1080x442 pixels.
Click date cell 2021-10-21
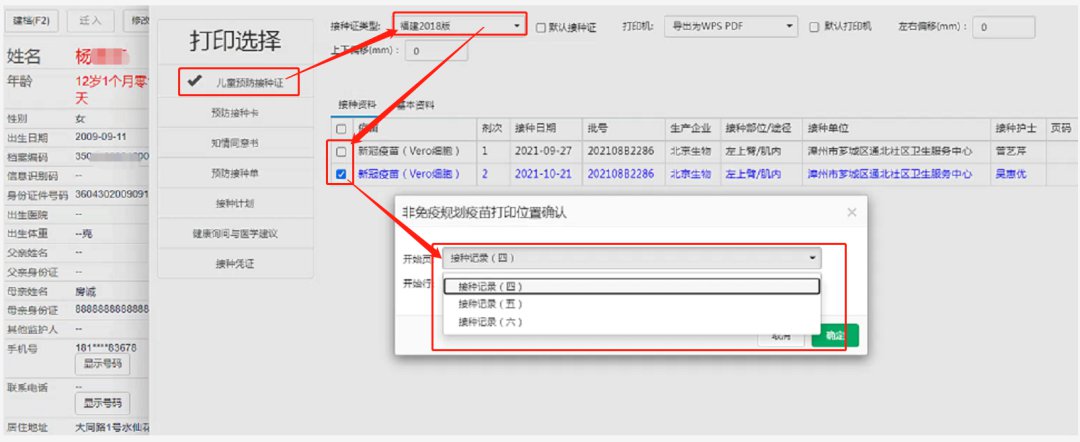[543, 174]
